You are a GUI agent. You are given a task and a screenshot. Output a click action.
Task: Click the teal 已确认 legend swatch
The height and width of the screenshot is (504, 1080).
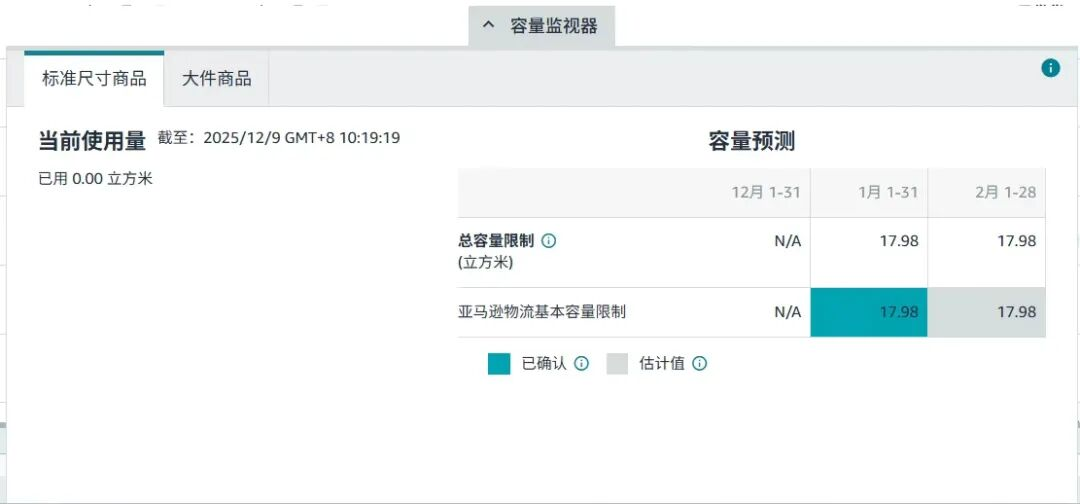tap(499, 364)
